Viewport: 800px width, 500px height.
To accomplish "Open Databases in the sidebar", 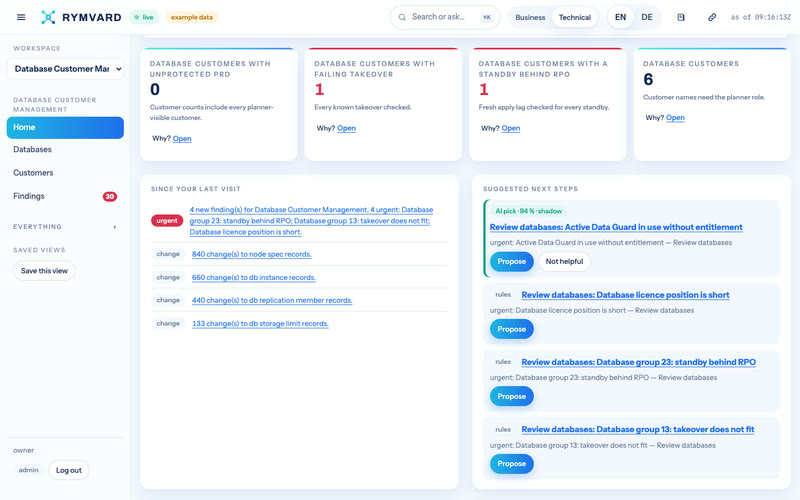I will (x=65, y=149).
